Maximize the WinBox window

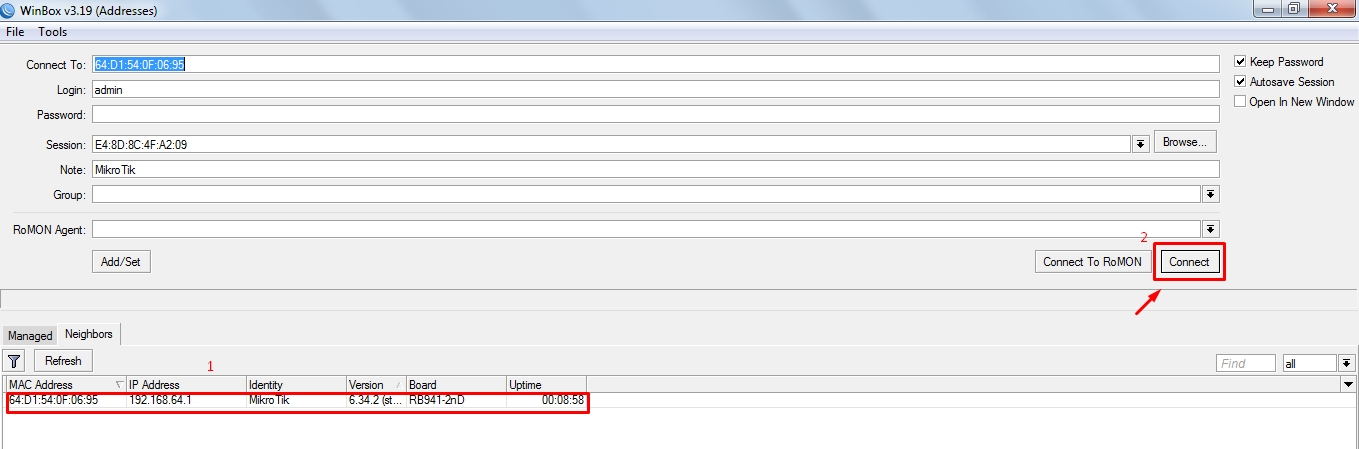pos(1293,8)
